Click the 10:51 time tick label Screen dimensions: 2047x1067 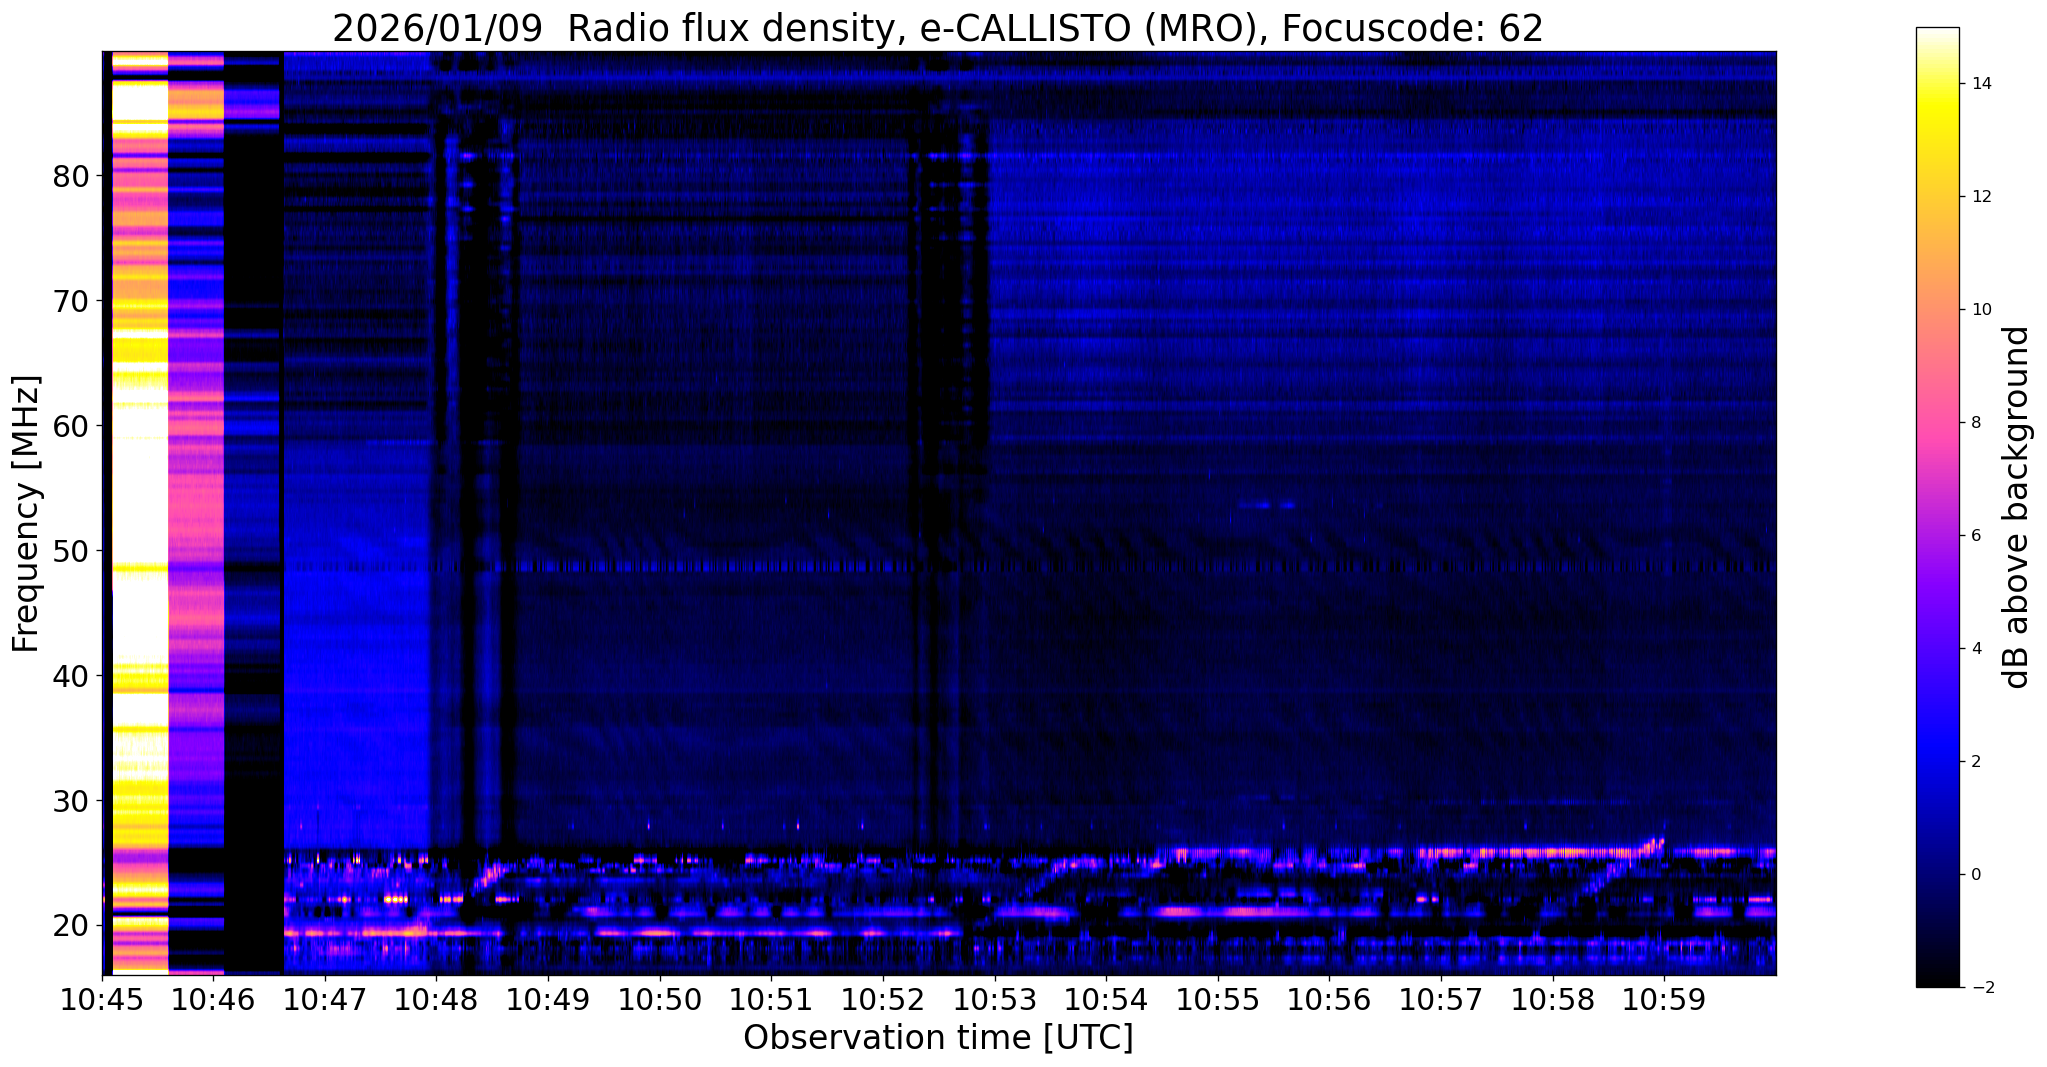[772, 1000]
